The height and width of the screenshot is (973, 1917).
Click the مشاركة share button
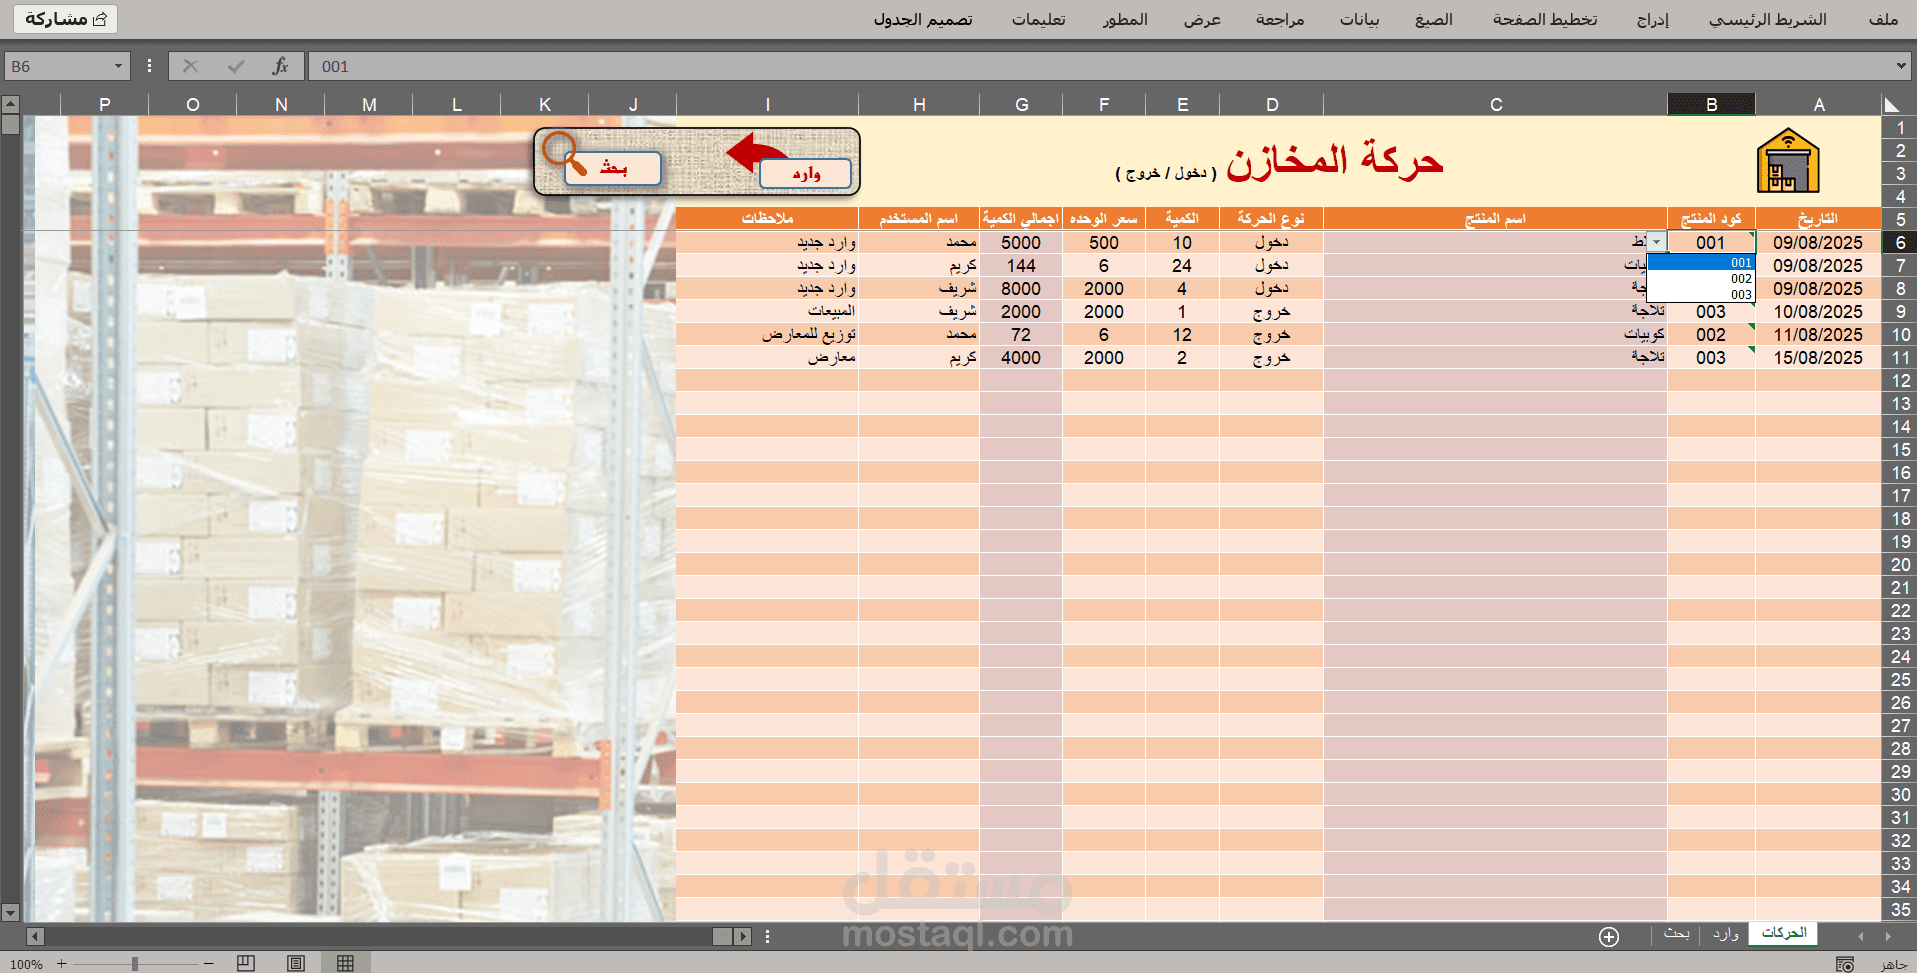tap(66, 19)
